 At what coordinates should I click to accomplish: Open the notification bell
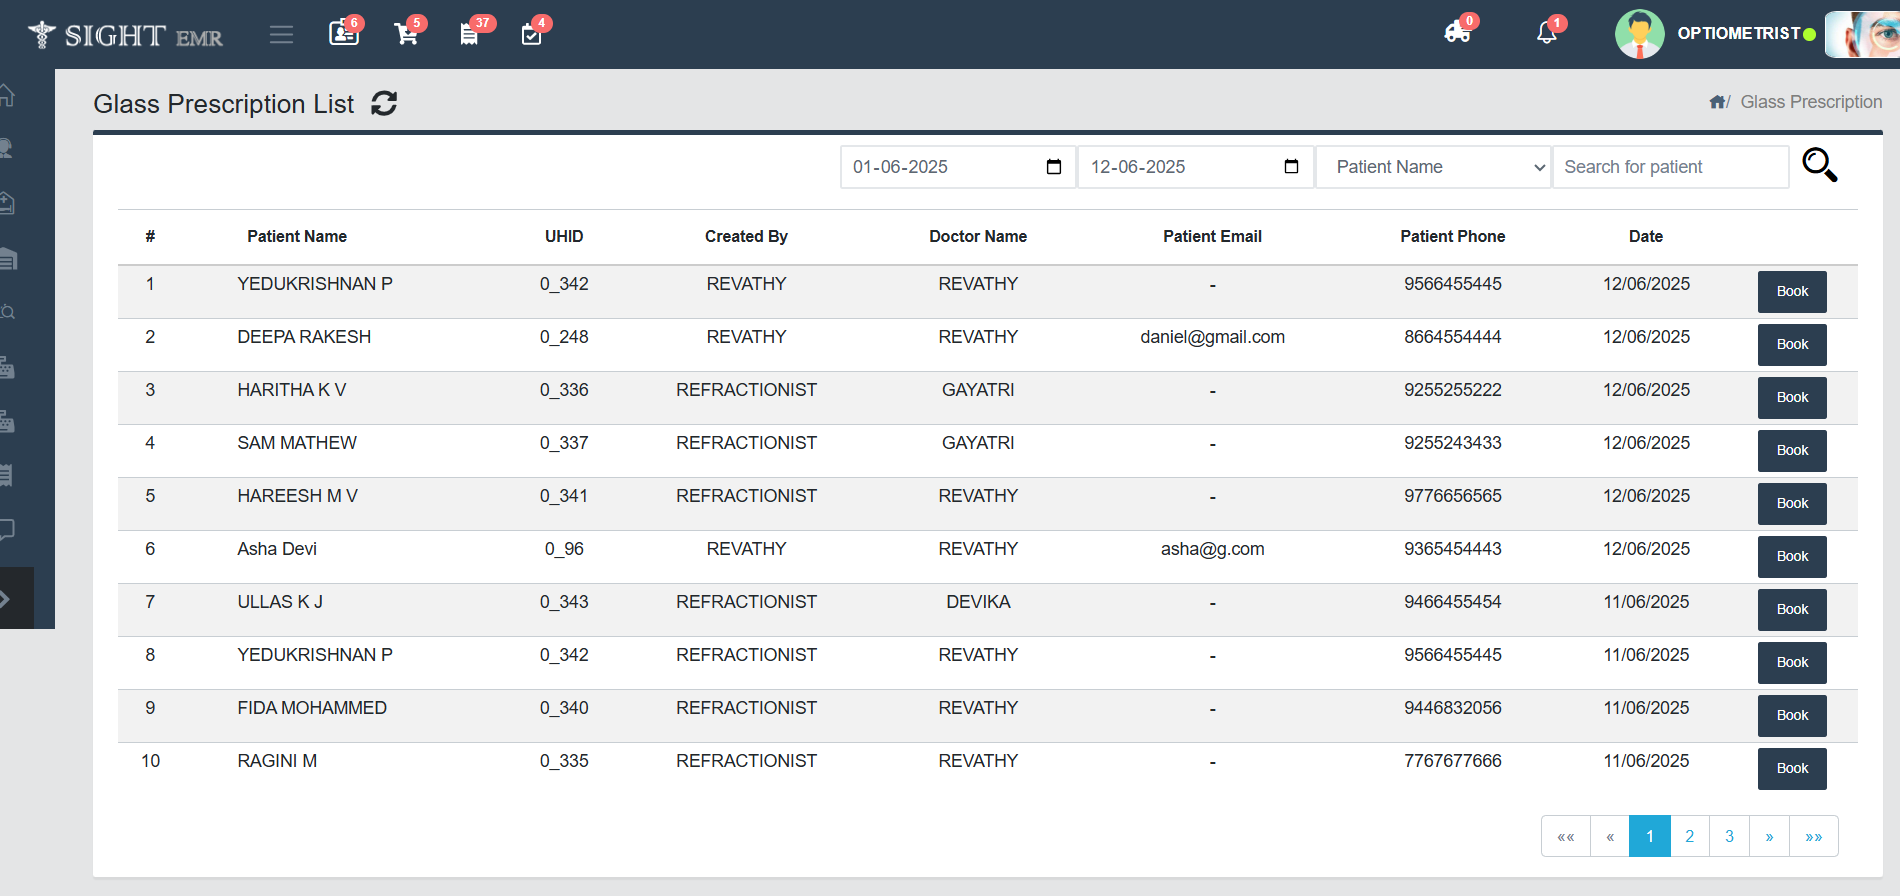(x=1546, y=33)
